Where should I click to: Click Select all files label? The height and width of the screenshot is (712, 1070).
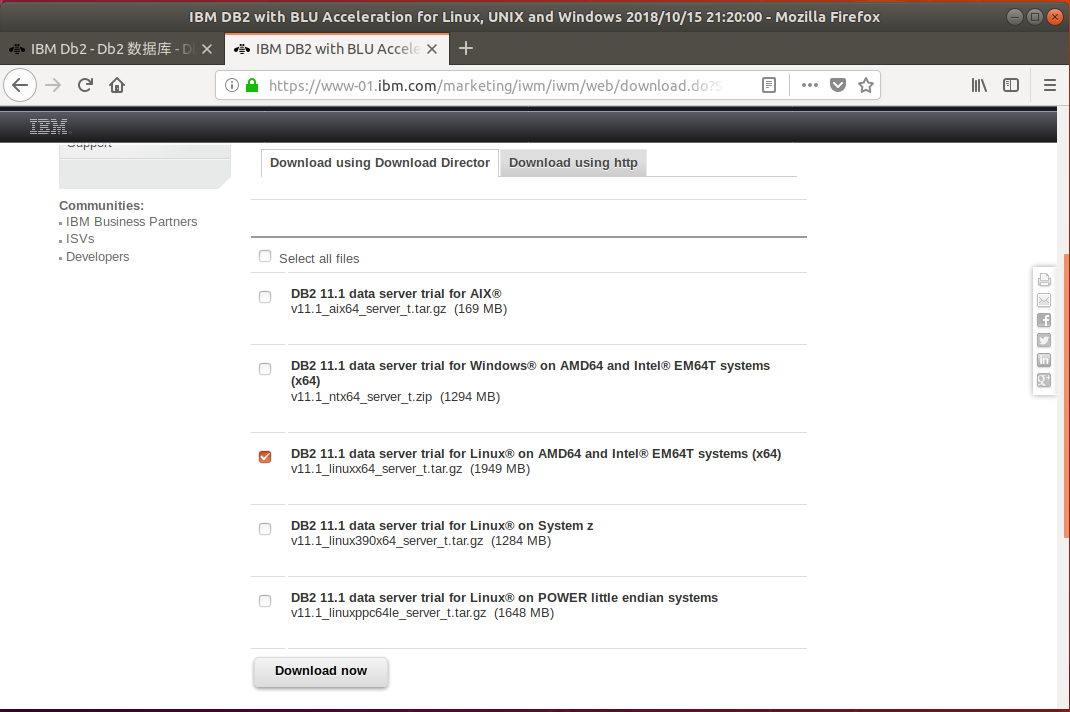[x=319, y=259]
